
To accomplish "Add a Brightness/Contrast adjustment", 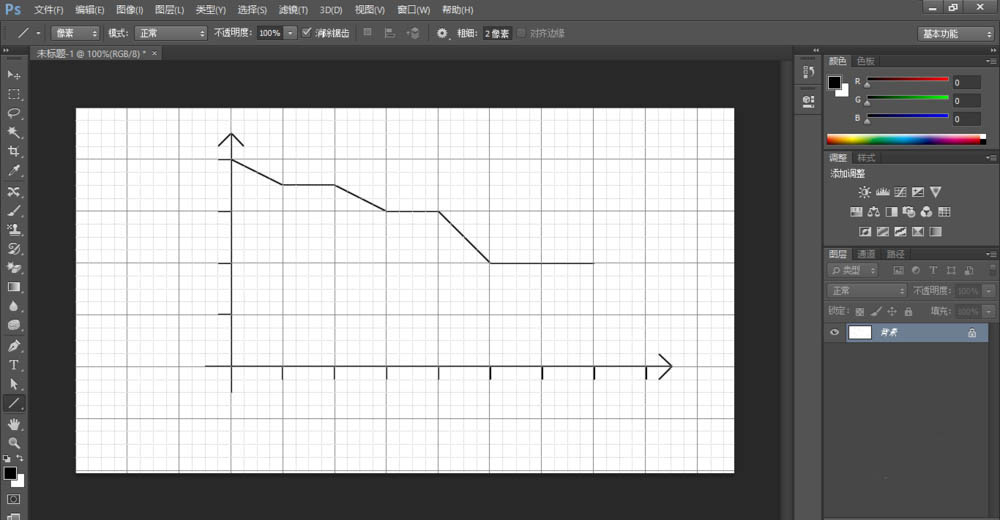I will pyautogui.click(x=864, y=192).
